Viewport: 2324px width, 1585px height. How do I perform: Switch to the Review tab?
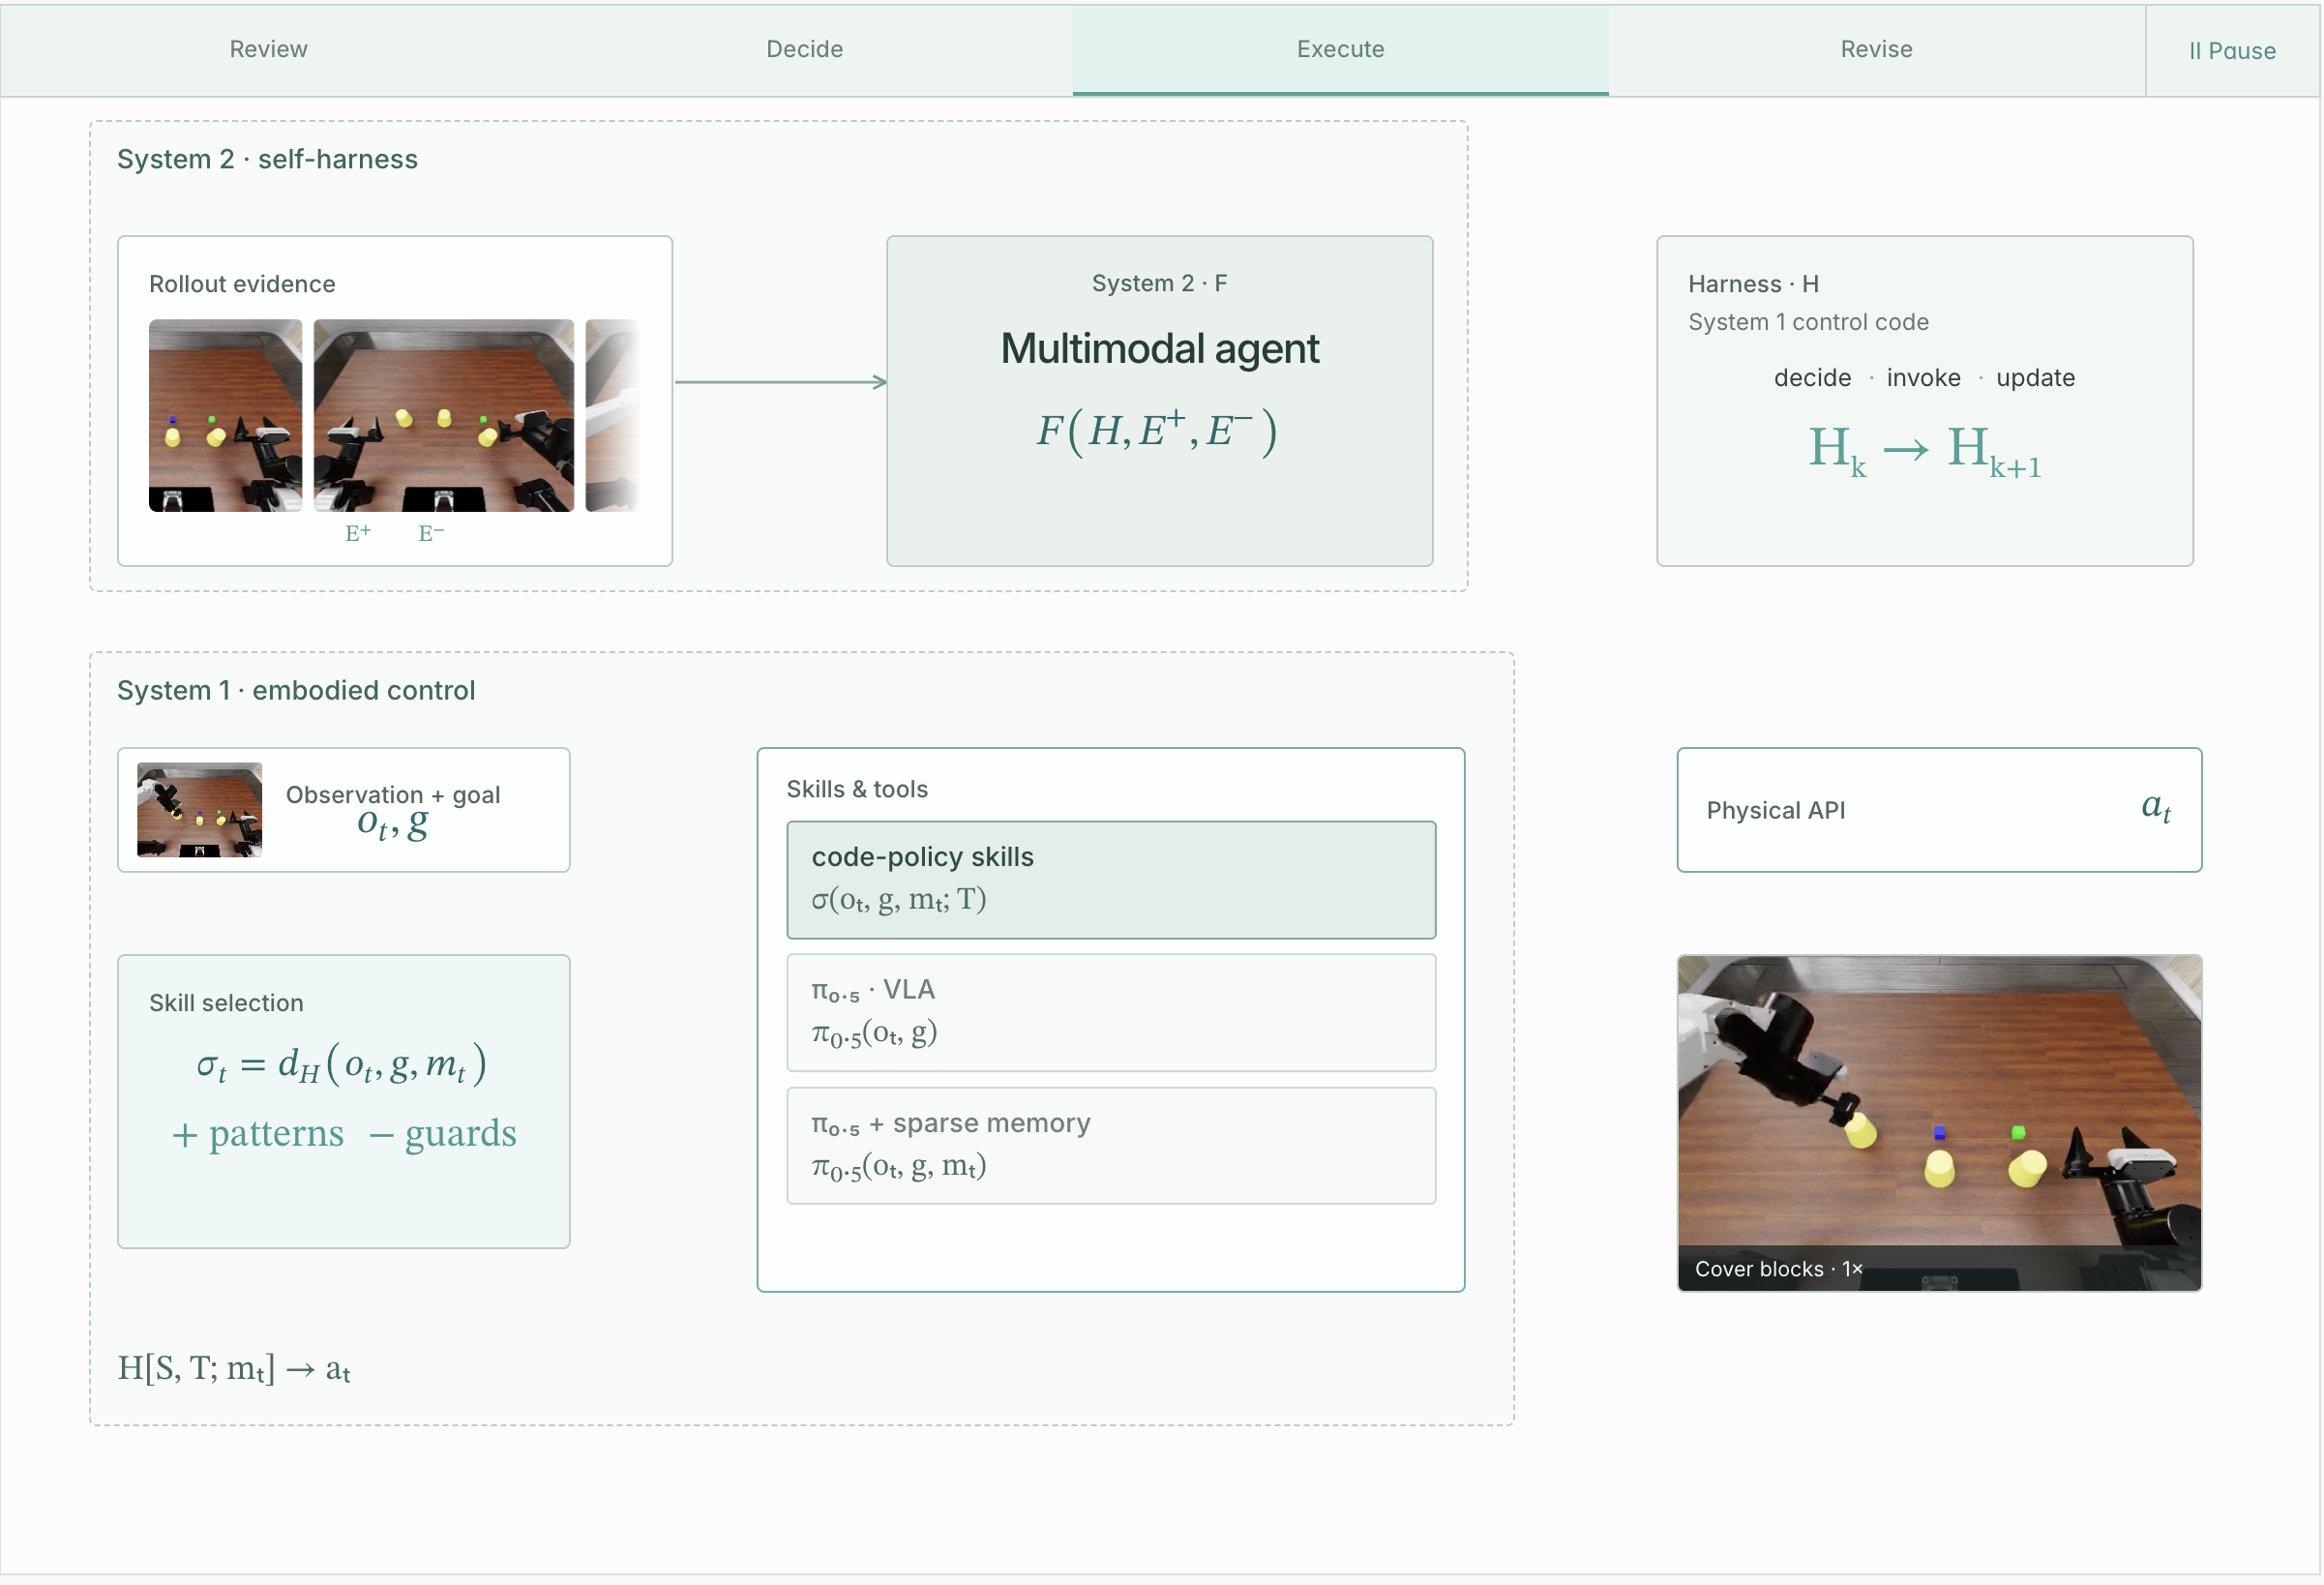268,49
